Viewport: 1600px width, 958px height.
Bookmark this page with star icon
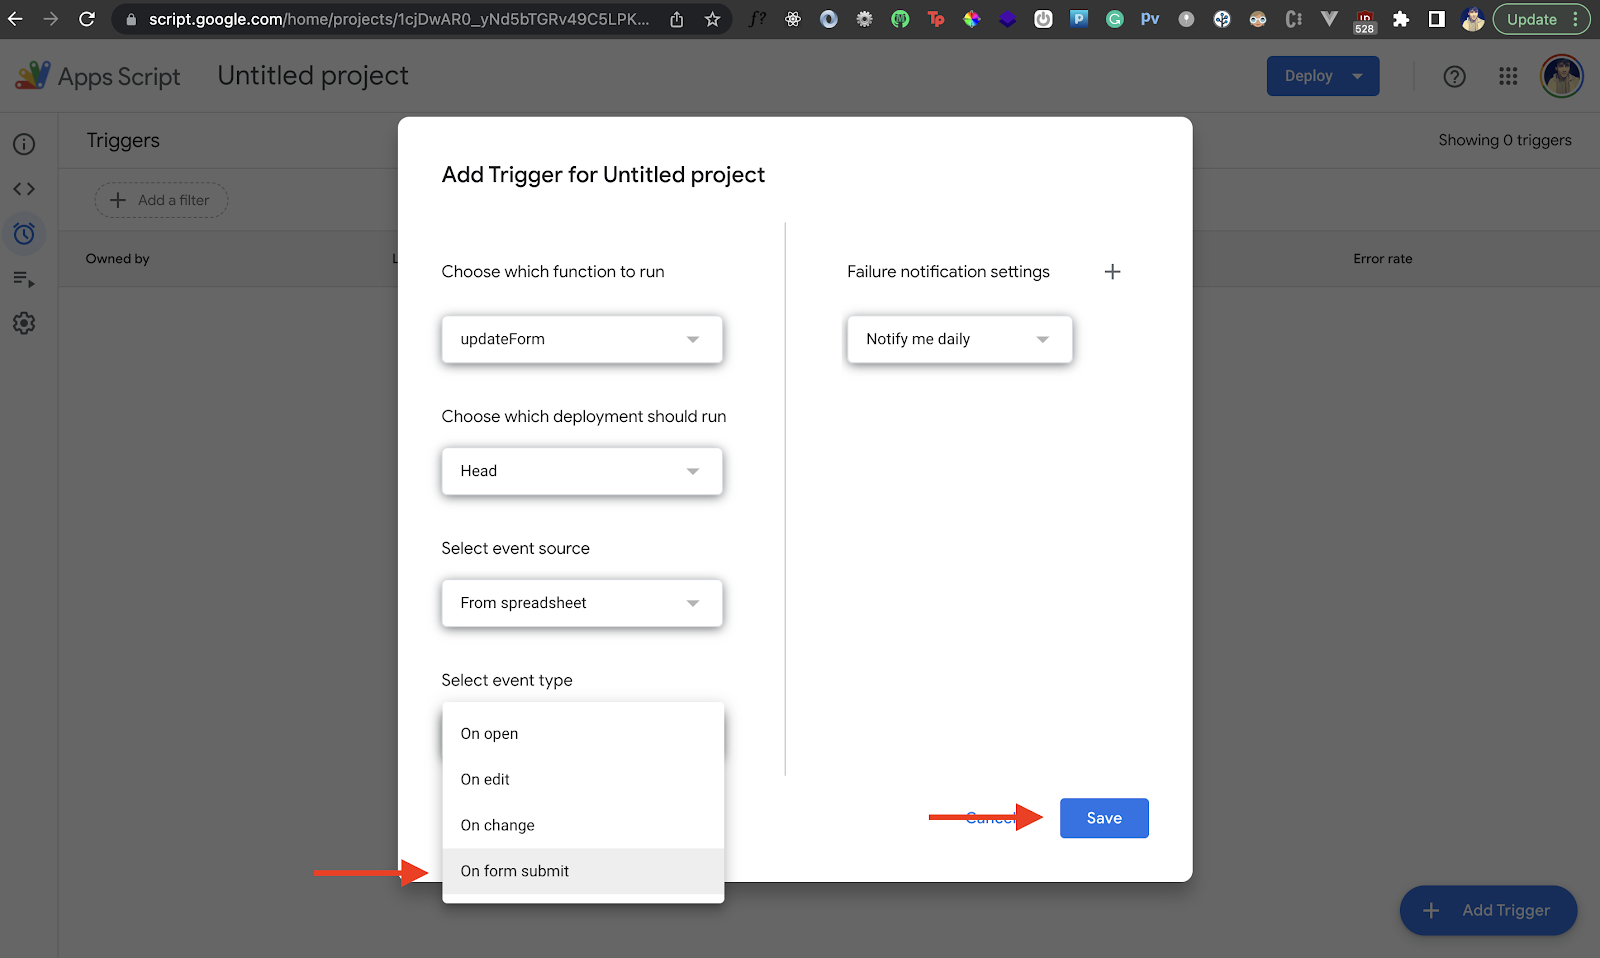pos(712,19)
